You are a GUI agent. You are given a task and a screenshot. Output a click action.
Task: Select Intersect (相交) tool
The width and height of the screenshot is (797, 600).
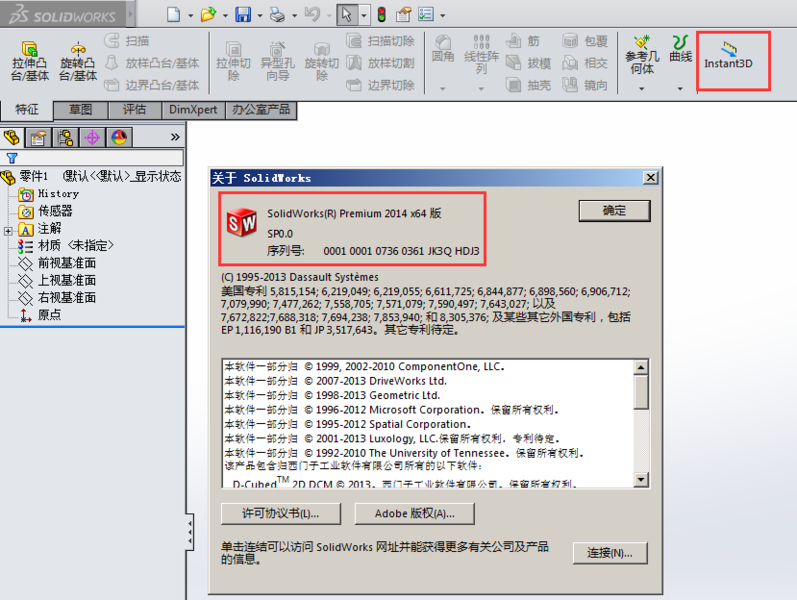coord(586,63)
